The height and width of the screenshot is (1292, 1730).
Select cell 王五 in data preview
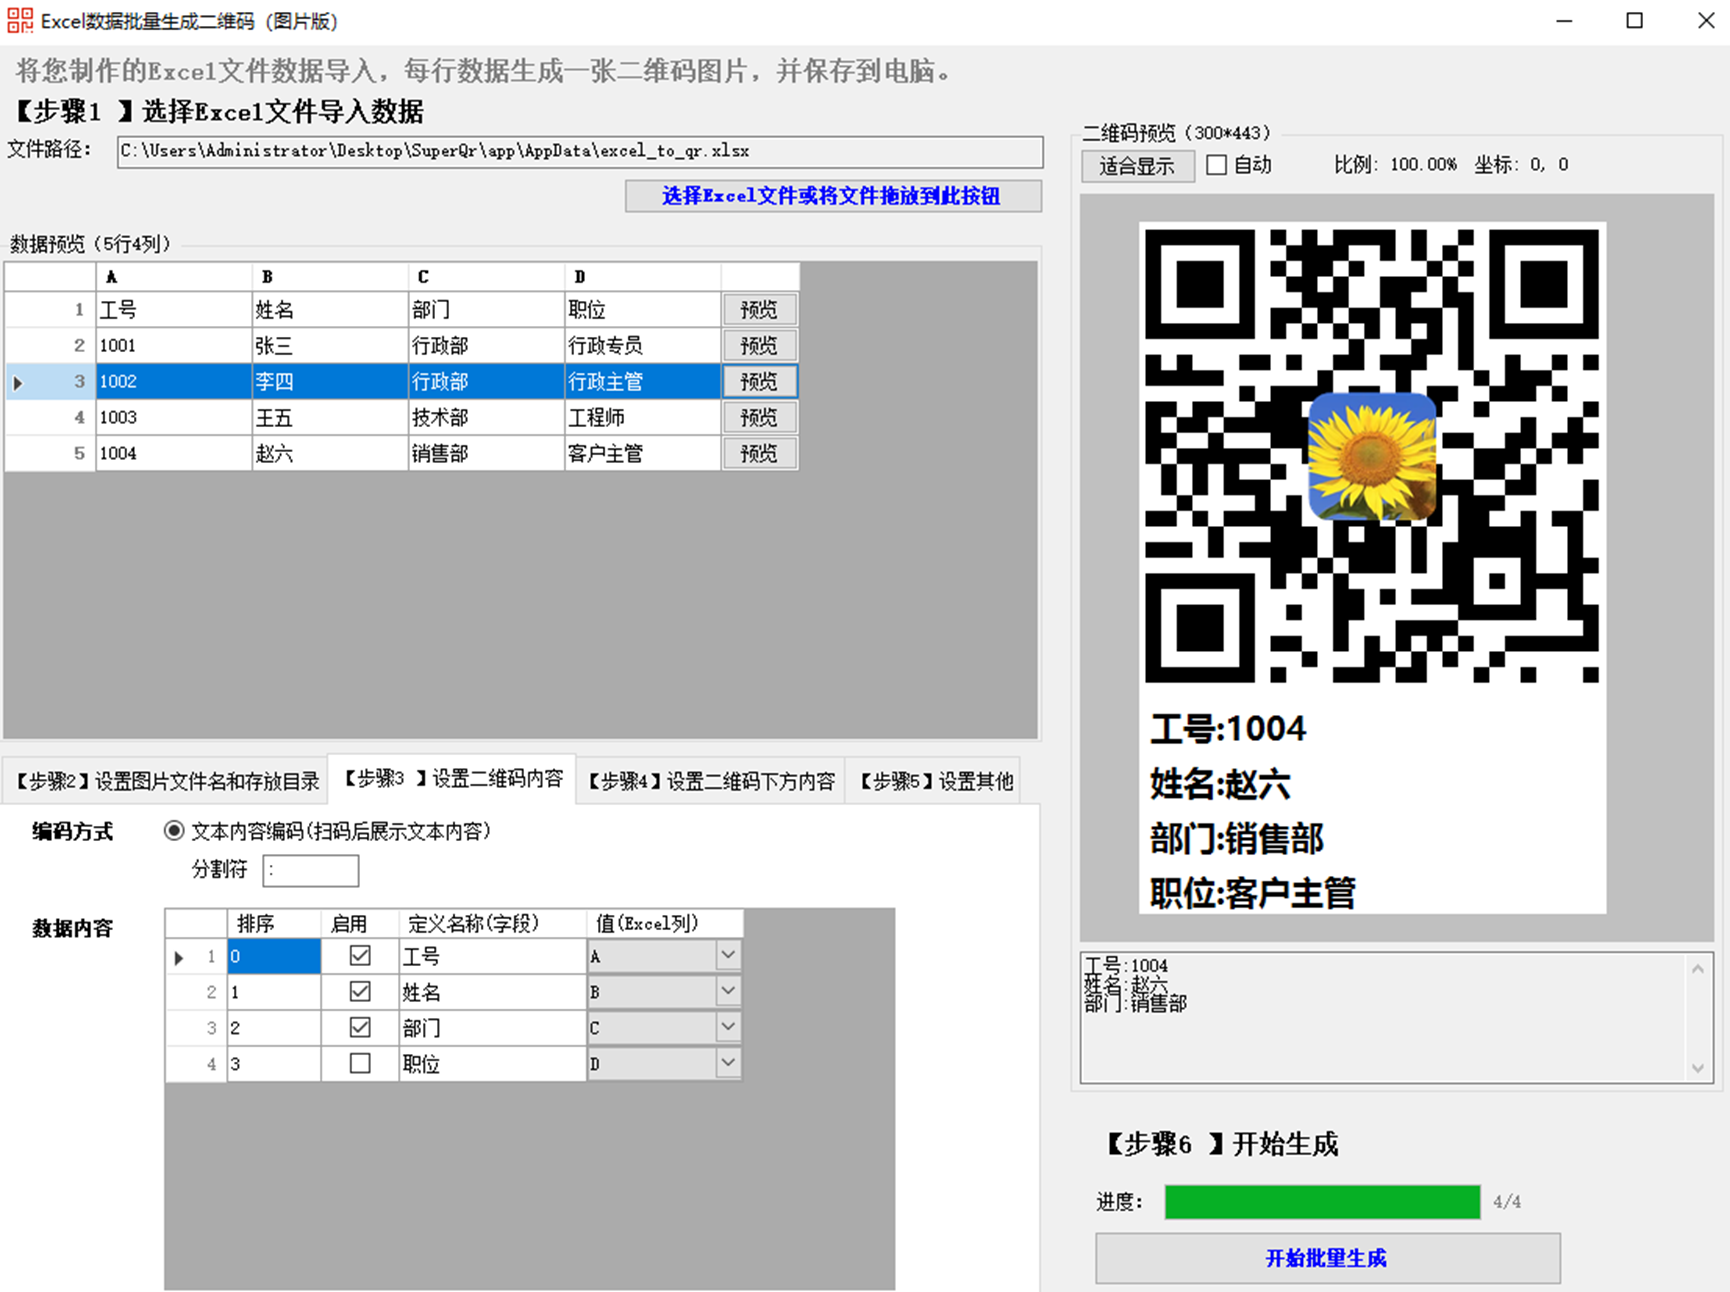(x=330, y=418)
